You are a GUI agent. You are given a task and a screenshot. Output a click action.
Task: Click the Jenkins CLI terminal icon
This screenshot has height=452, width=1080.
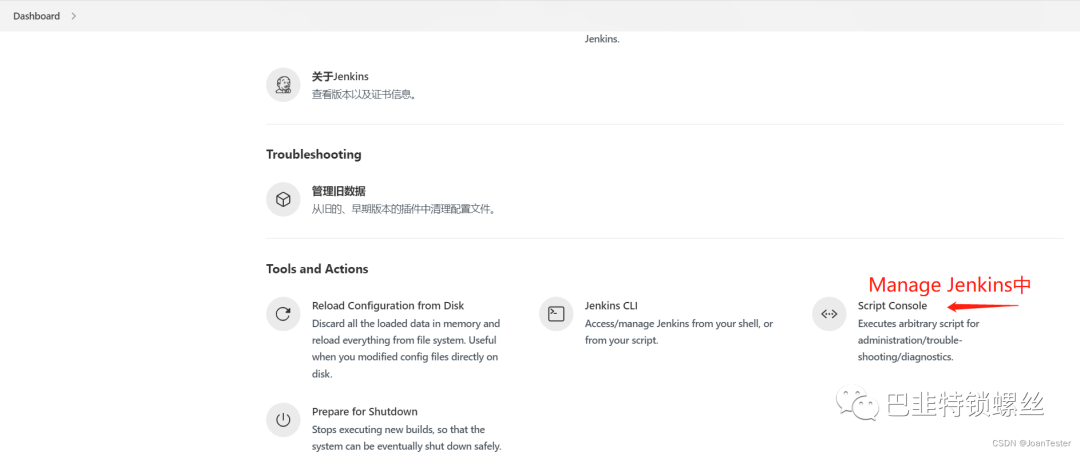[556, 314]
